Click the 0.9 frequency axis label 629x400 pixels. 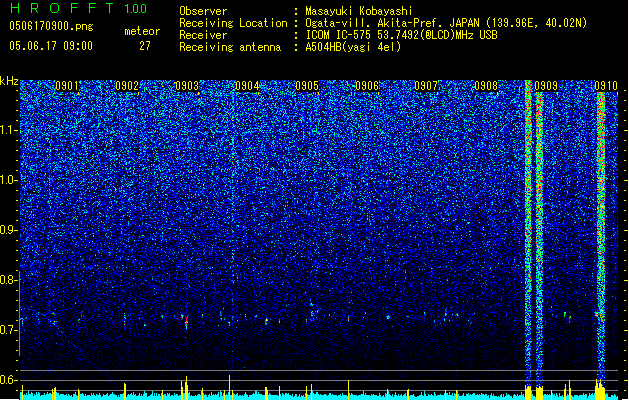click(x=8, y=230)
